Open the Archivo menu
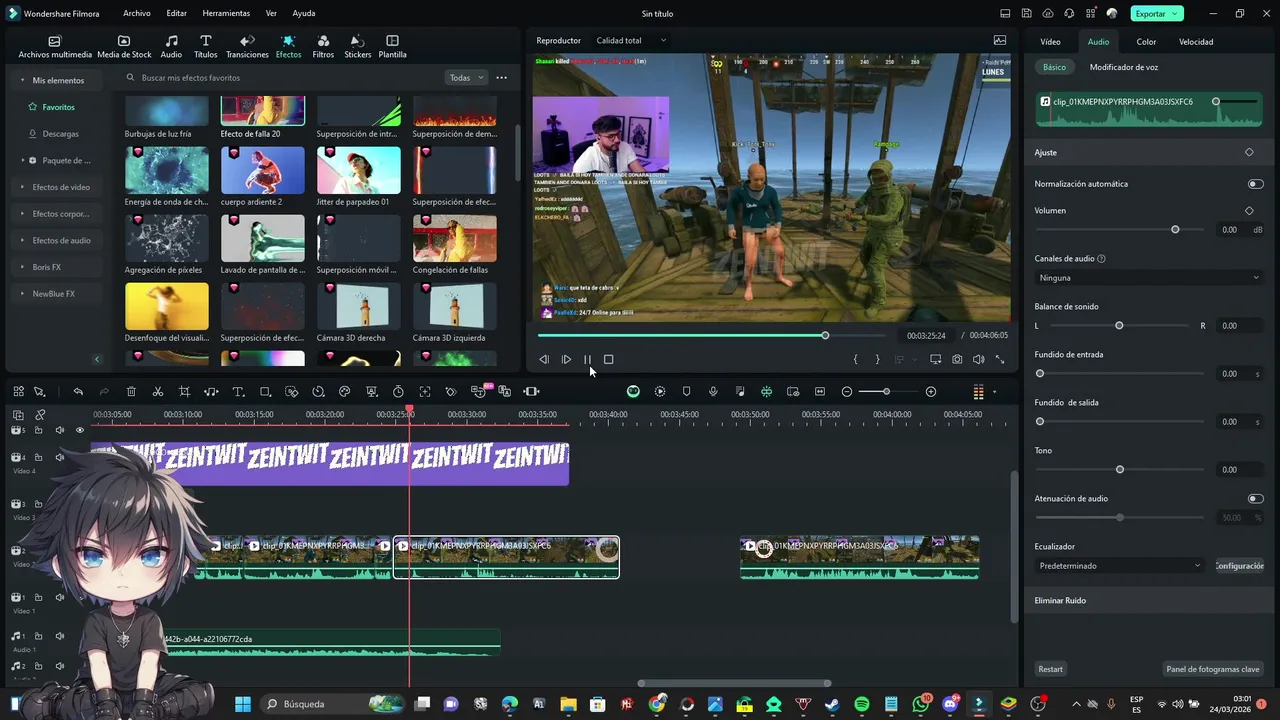 coord(137,14)
